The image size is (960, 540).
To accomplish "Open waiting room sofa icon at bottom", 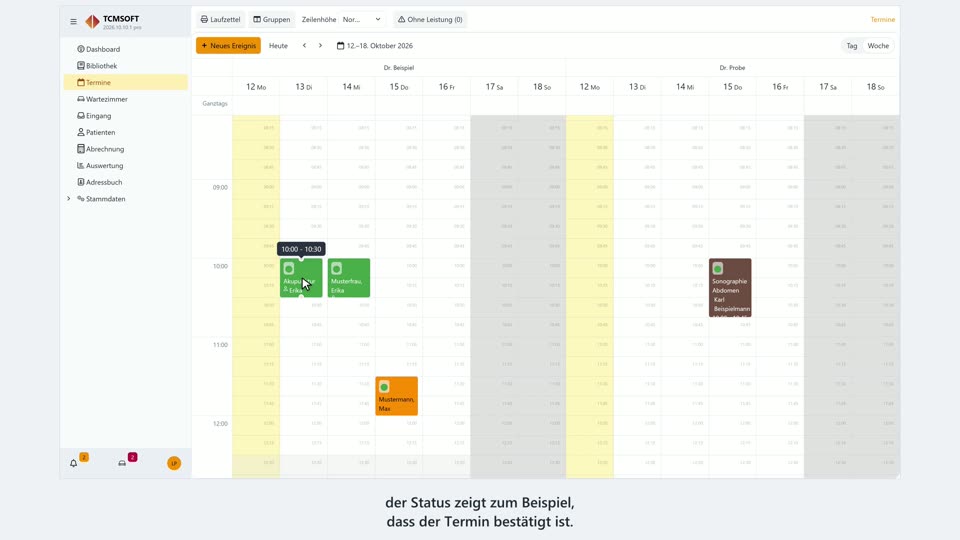I will [122, 463].
